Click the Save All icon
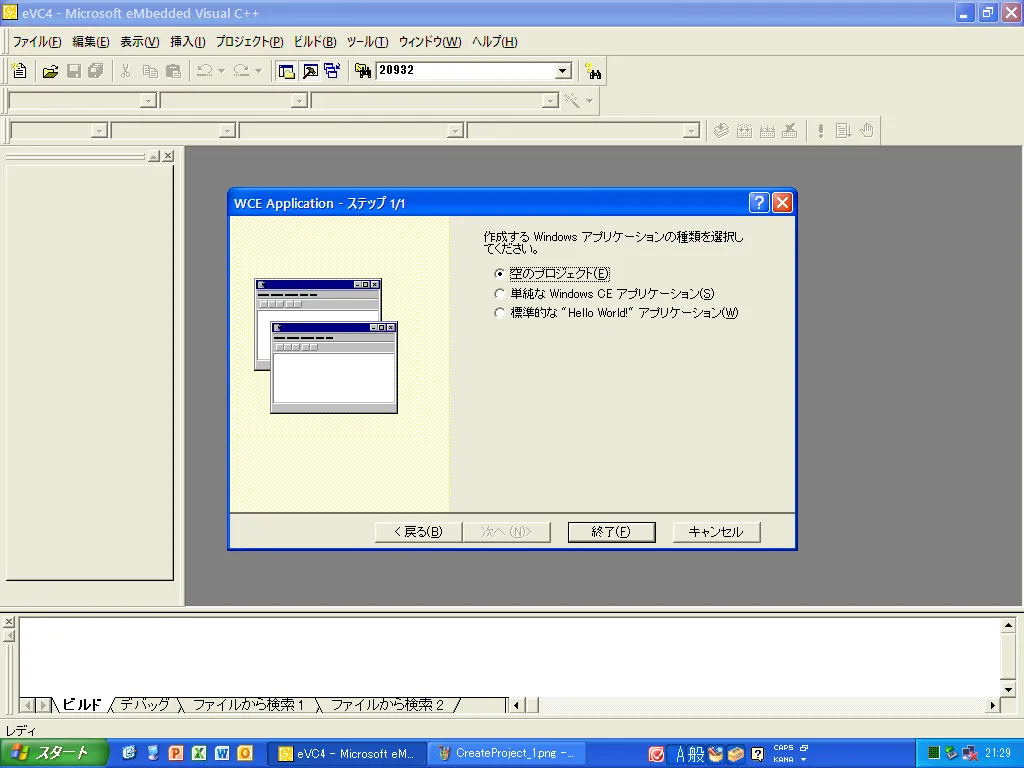Viewport: 1024px width, 768px height. pos(96,71)
